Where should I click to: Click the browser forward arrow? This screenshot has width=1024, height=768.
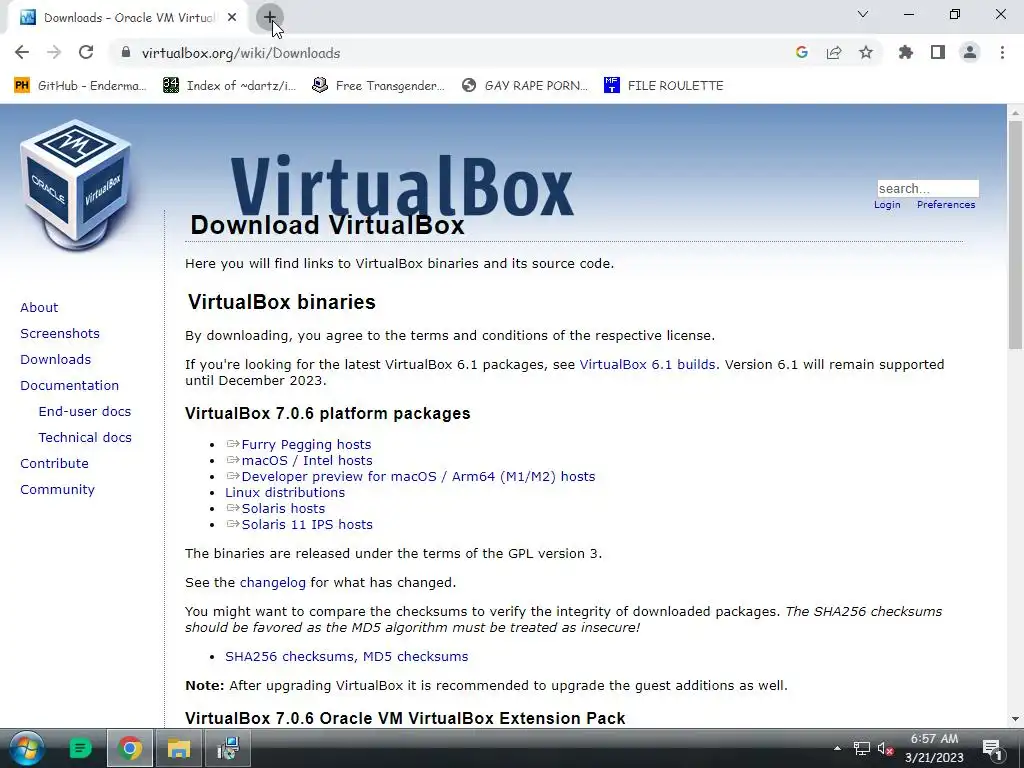[x=54, y=53]
